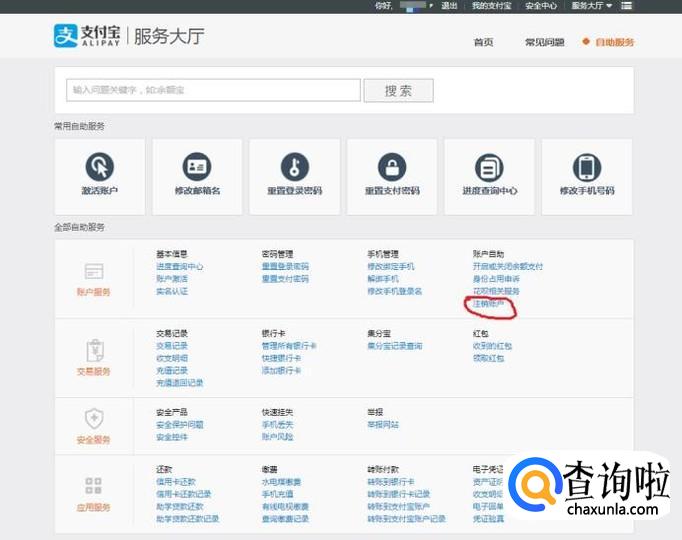Viewport: 682px width, 540px height.
Task: Click 重置支付密码 link under 密码管理
Action: [285, 279]
